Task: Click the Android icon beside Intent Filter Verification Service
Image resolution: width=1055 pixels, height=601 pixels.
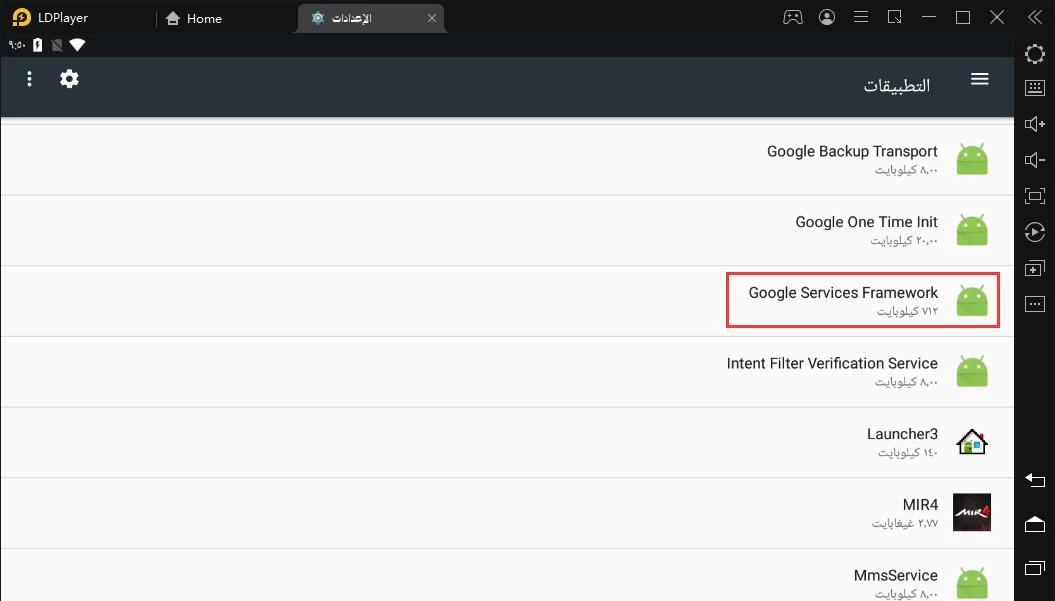Action: 972,372
